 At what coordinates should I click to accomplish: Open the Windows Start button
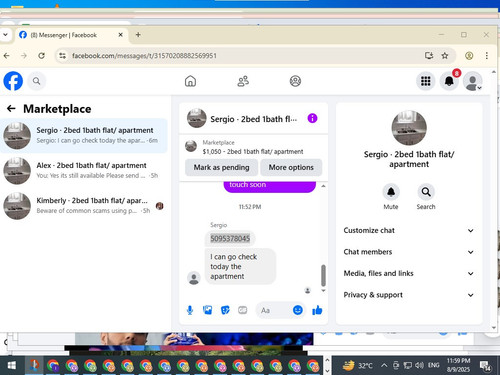(12, 366)
